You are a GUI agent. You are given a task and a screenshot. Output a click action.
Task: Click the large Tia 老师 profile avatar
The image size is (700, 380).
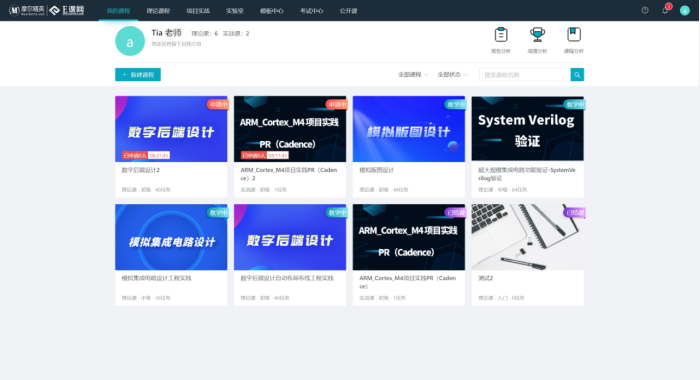[x=130, y=41]
